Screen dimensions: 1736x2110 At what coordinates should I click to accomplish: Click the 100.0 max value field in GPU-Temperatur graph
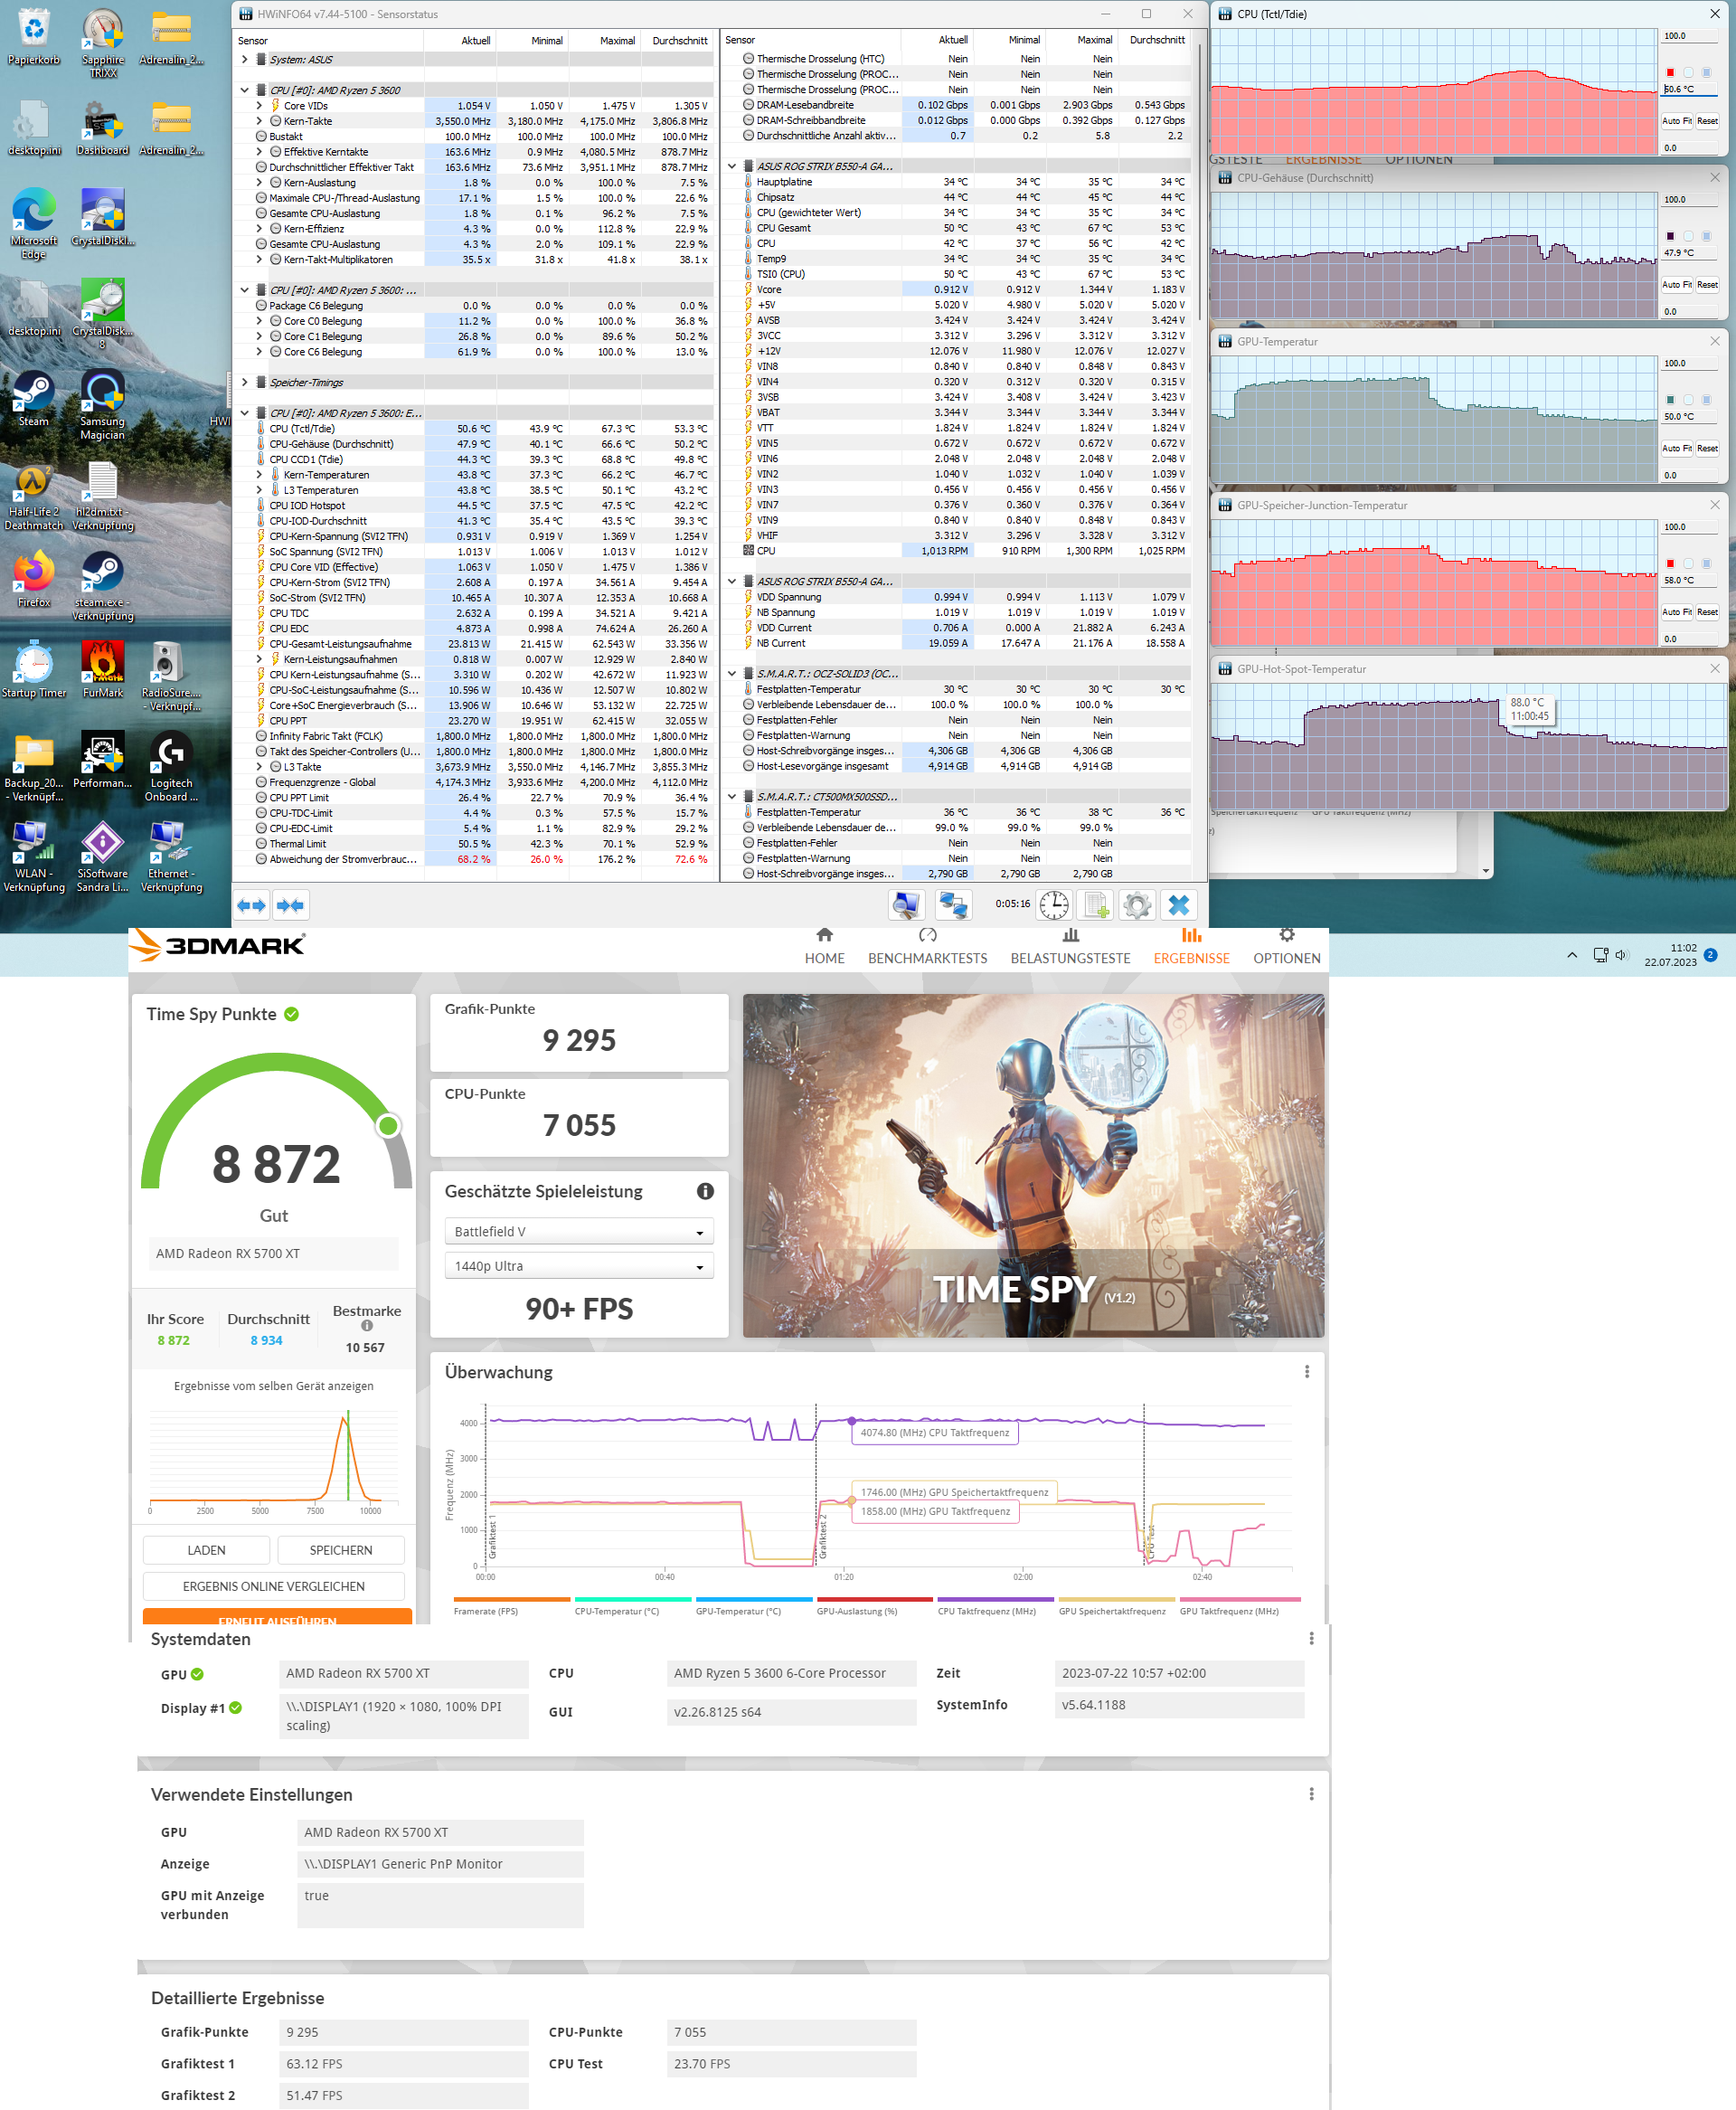coord(1686,363)
